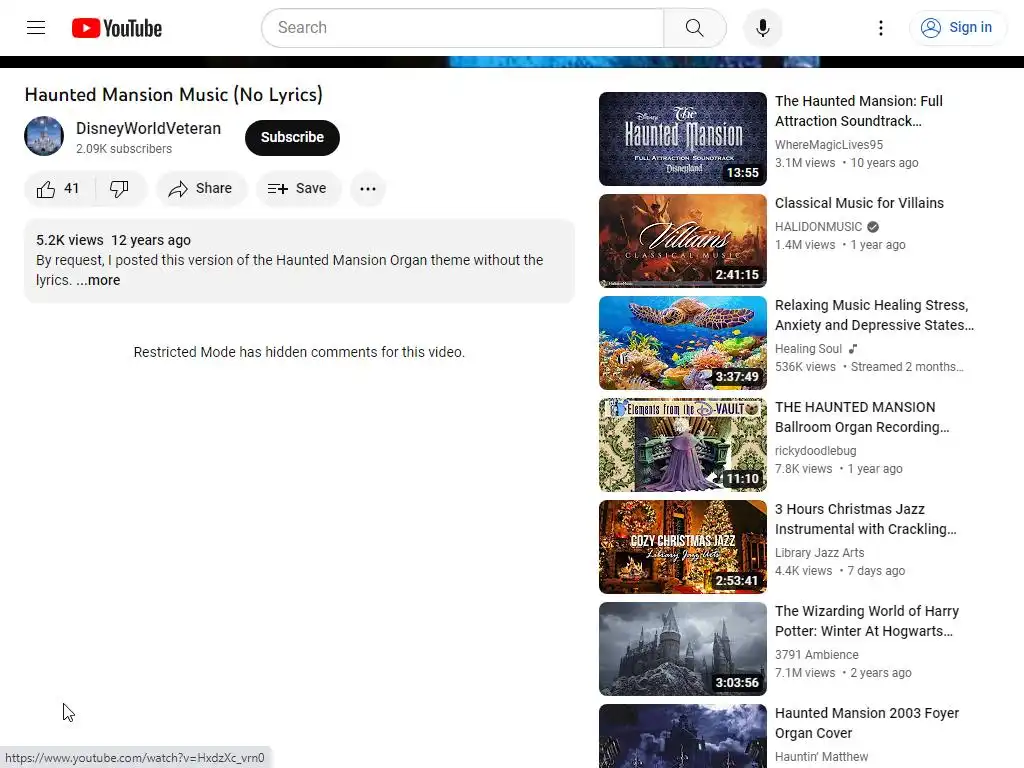The image size is (1024, 768).
Task: Open Hauntin' Matthew channel name
Action: coord(822,757)
